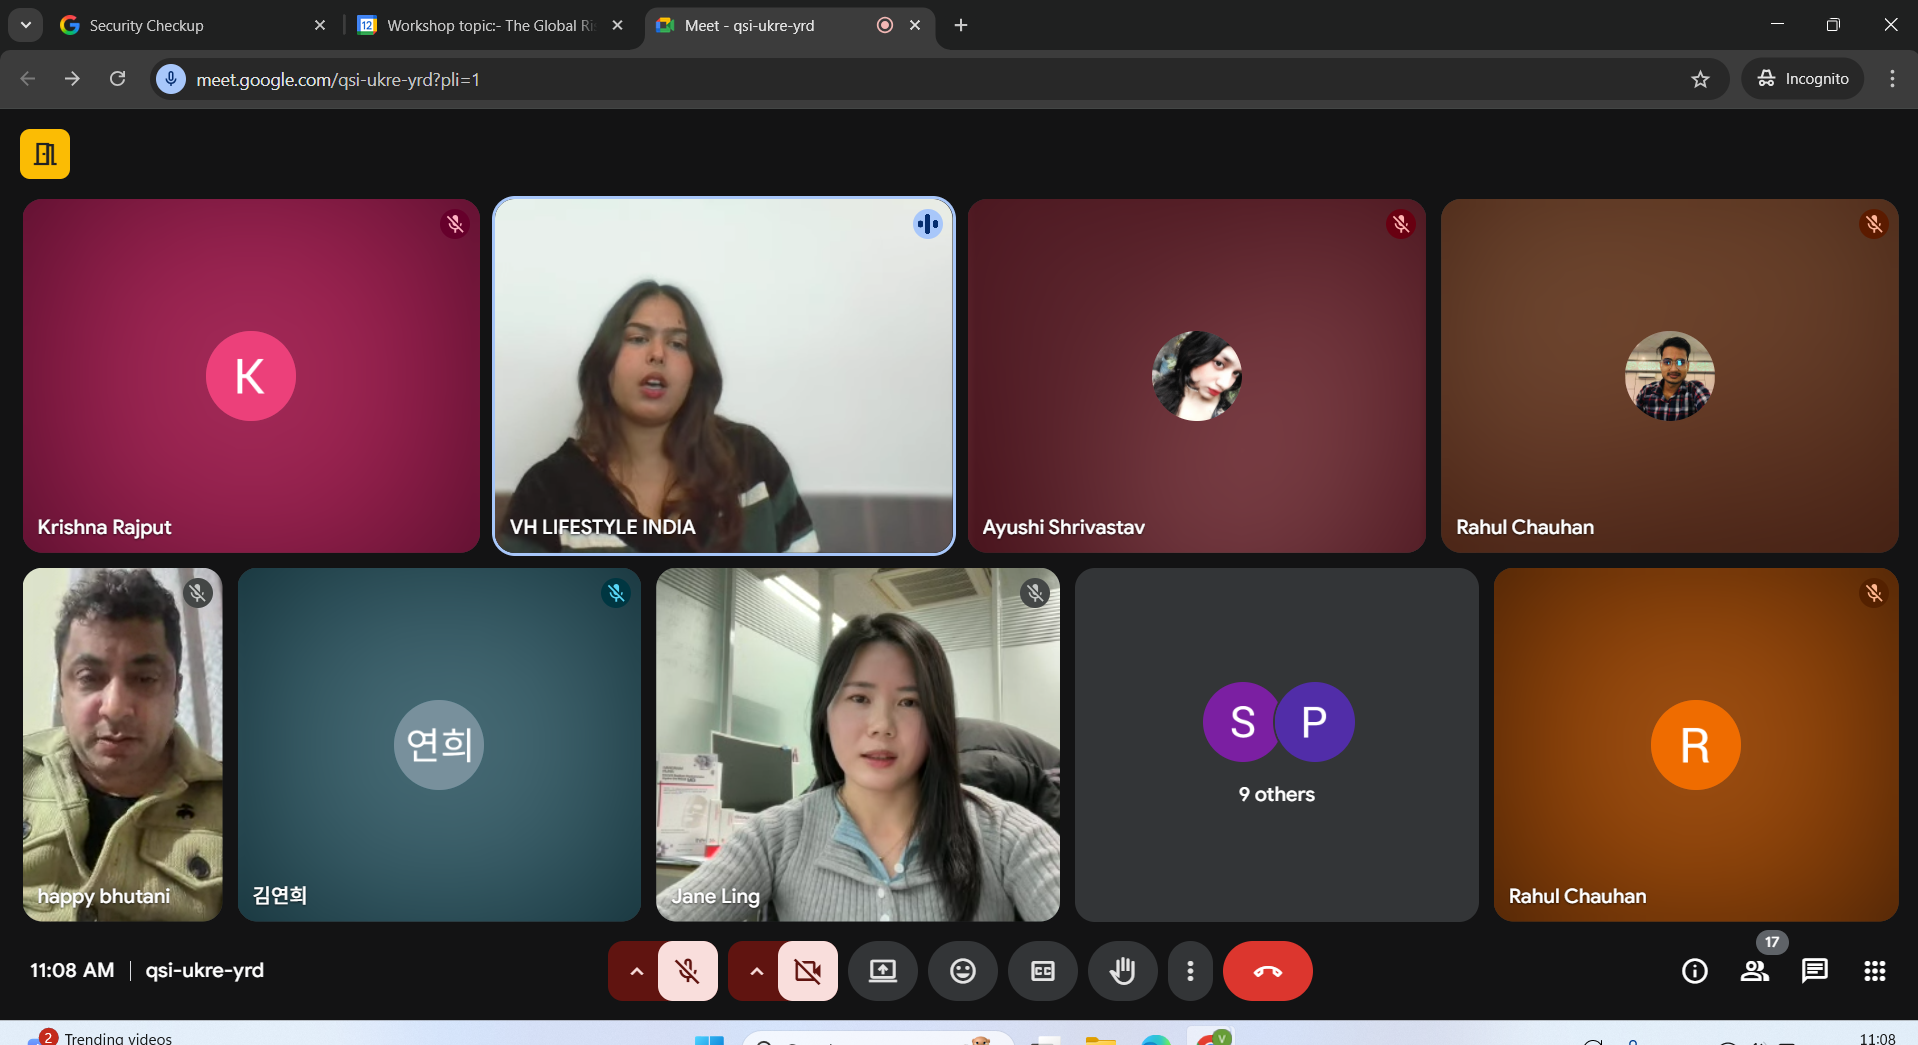Raise hand in the meeting
The image size is (1918, 1045).
tap(1122, 971)
